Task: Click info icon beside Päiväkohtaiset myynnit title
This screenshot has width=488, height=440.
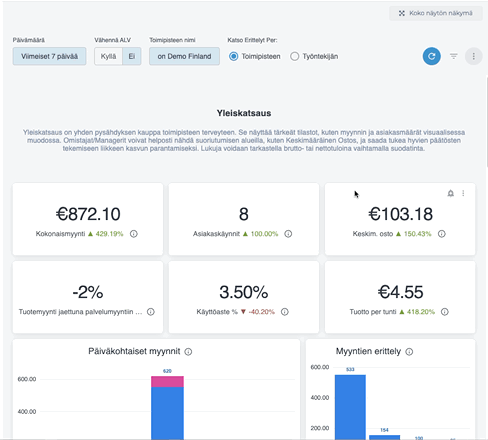Action: [188, 352]
